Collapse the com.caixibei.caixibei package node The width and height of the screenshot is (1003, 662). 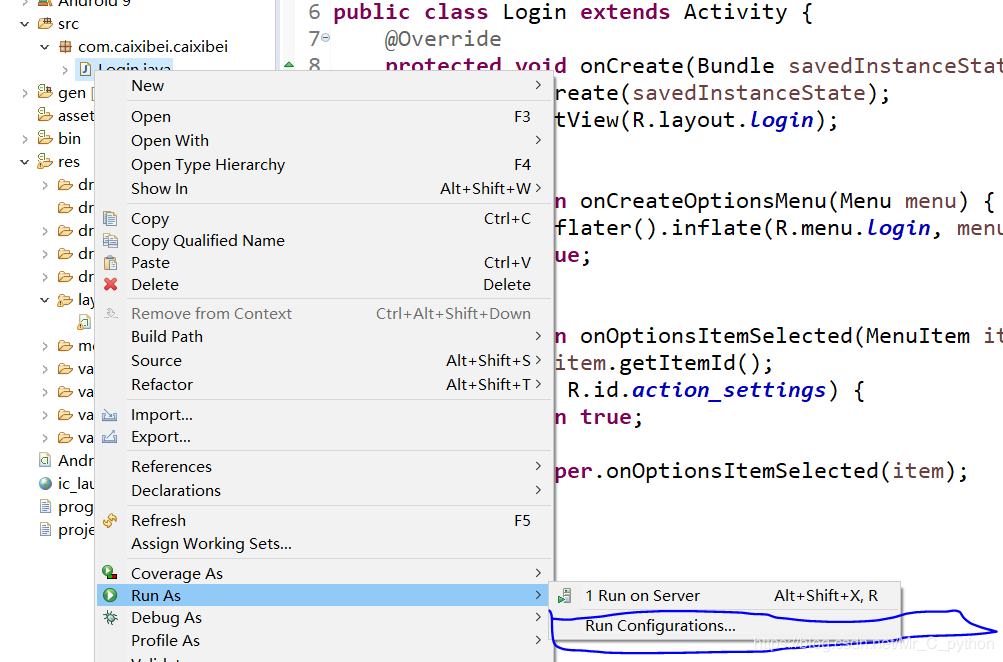[45, 46]
